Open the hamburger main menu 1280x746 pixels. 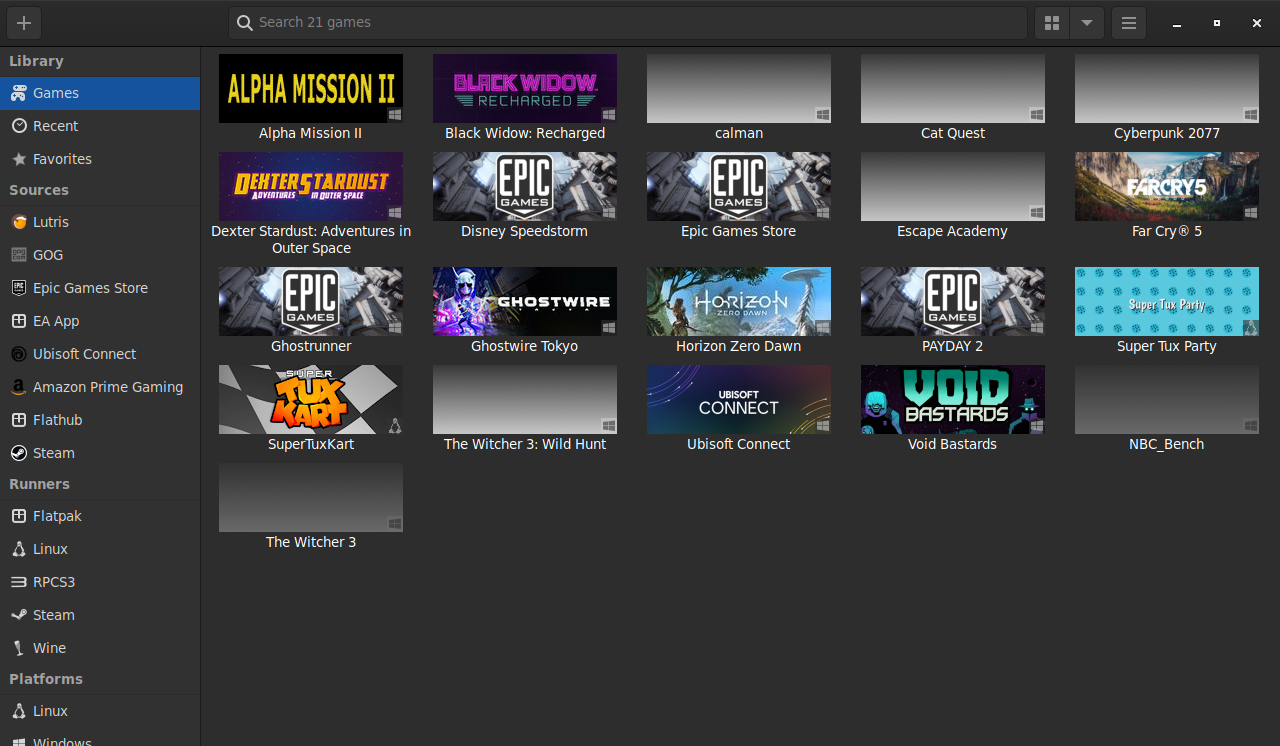(x=1129, y=23)
